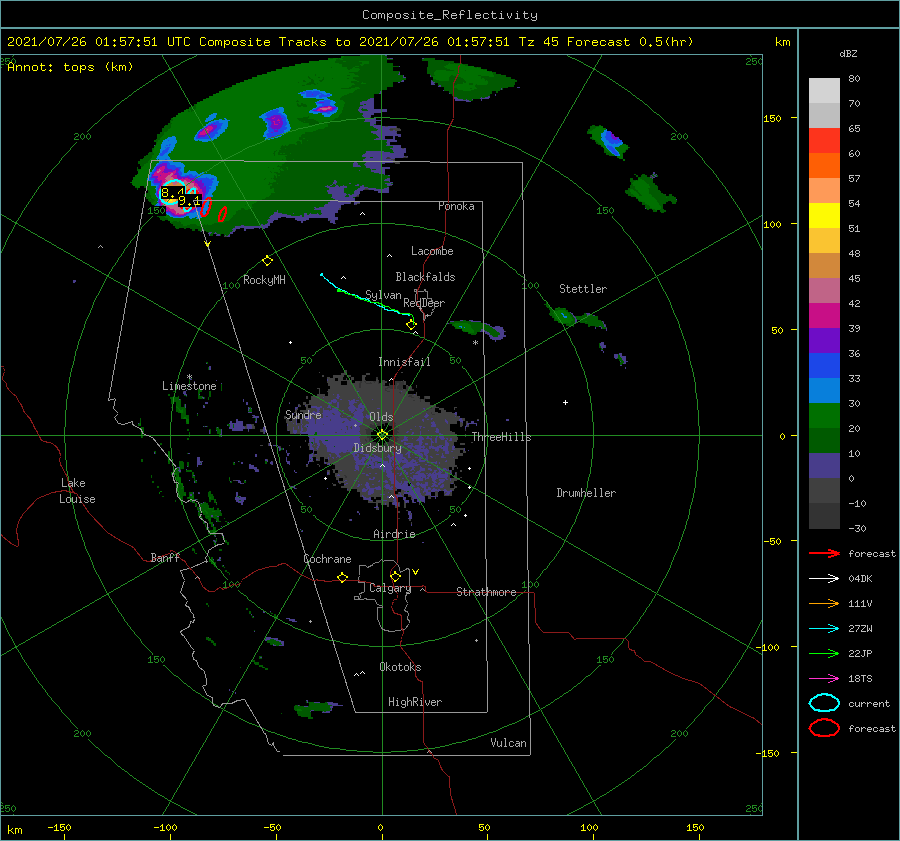900x841 pixels.
Task: Click the green 22JP arrow icon
Action: [824, 653]
